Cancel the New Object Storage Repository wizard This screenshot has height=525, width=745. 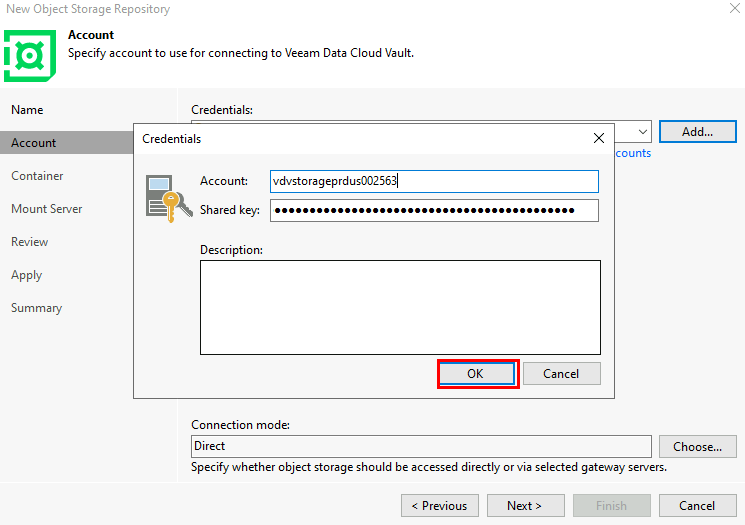coord(697,506)
